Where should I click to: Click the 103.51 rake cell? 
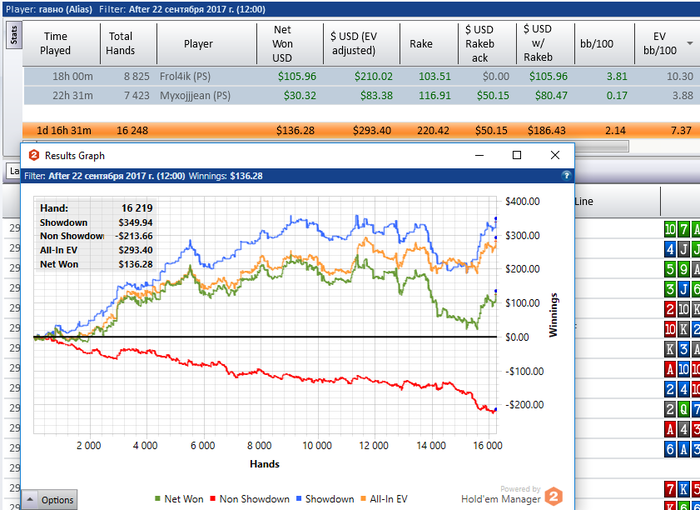pyautogui.click(x=435, y=76)
